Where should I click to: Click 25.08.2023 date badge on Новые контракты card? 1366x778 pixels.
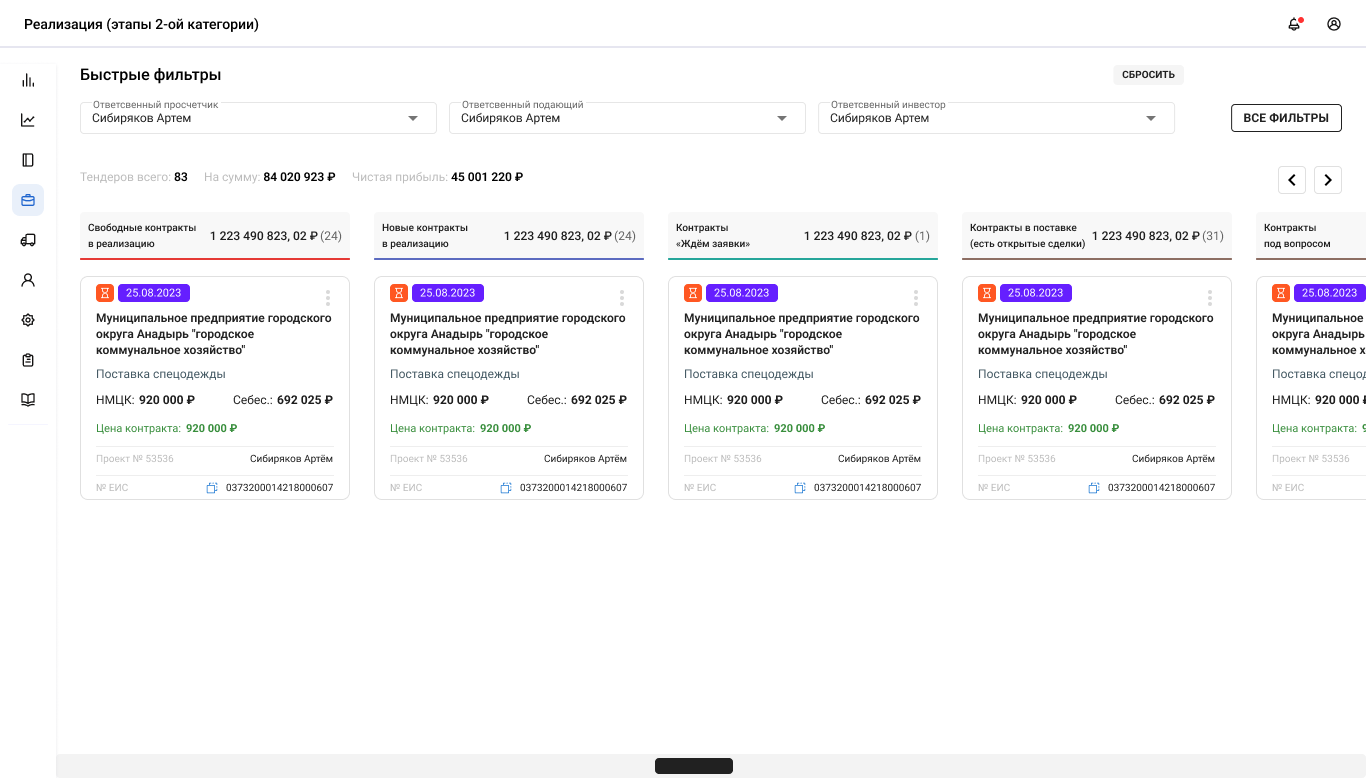coord(448,293)
